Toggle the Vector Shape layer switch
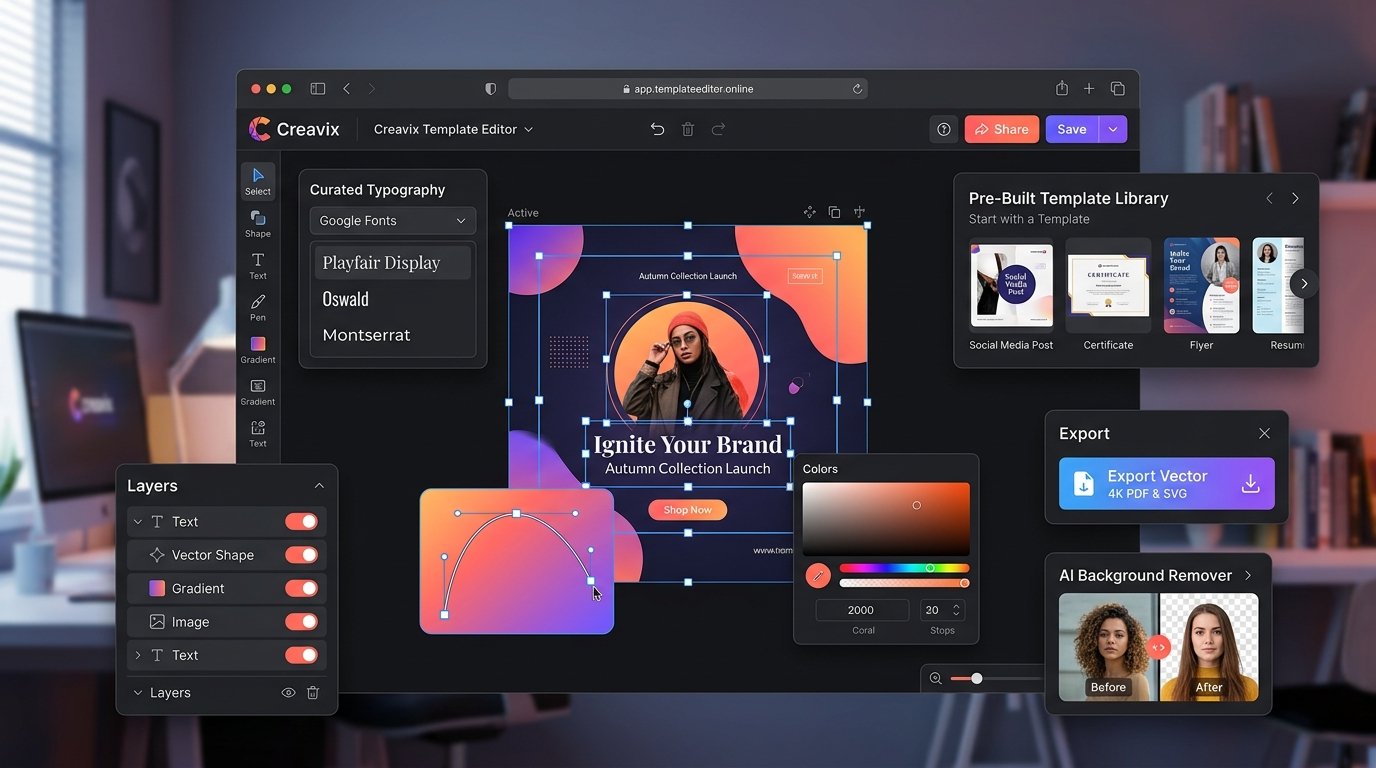Image resolution: width=1376 pixels, height=768 pixels. tap(301, 555)
